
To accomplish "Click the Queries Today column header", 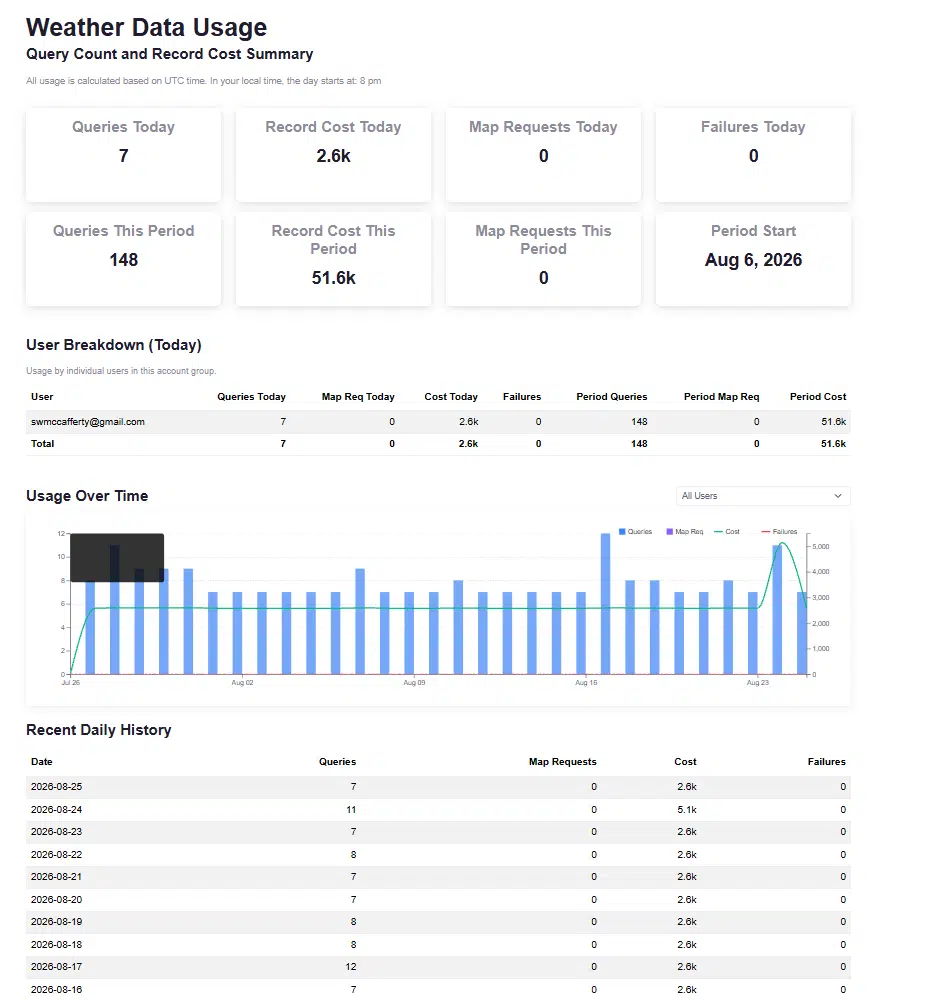I will 251,397.
